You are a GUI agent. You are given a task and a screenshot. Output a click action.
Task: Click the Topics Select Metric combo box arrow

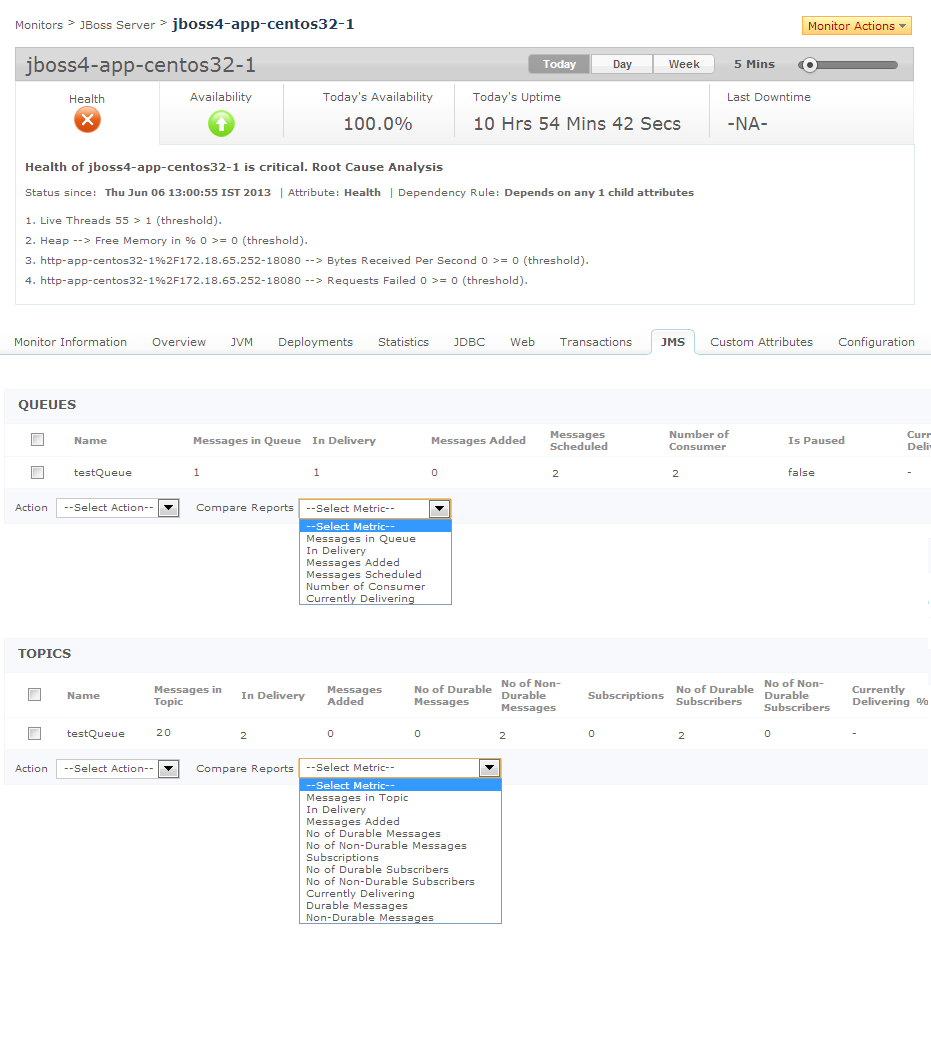(490, 767)
